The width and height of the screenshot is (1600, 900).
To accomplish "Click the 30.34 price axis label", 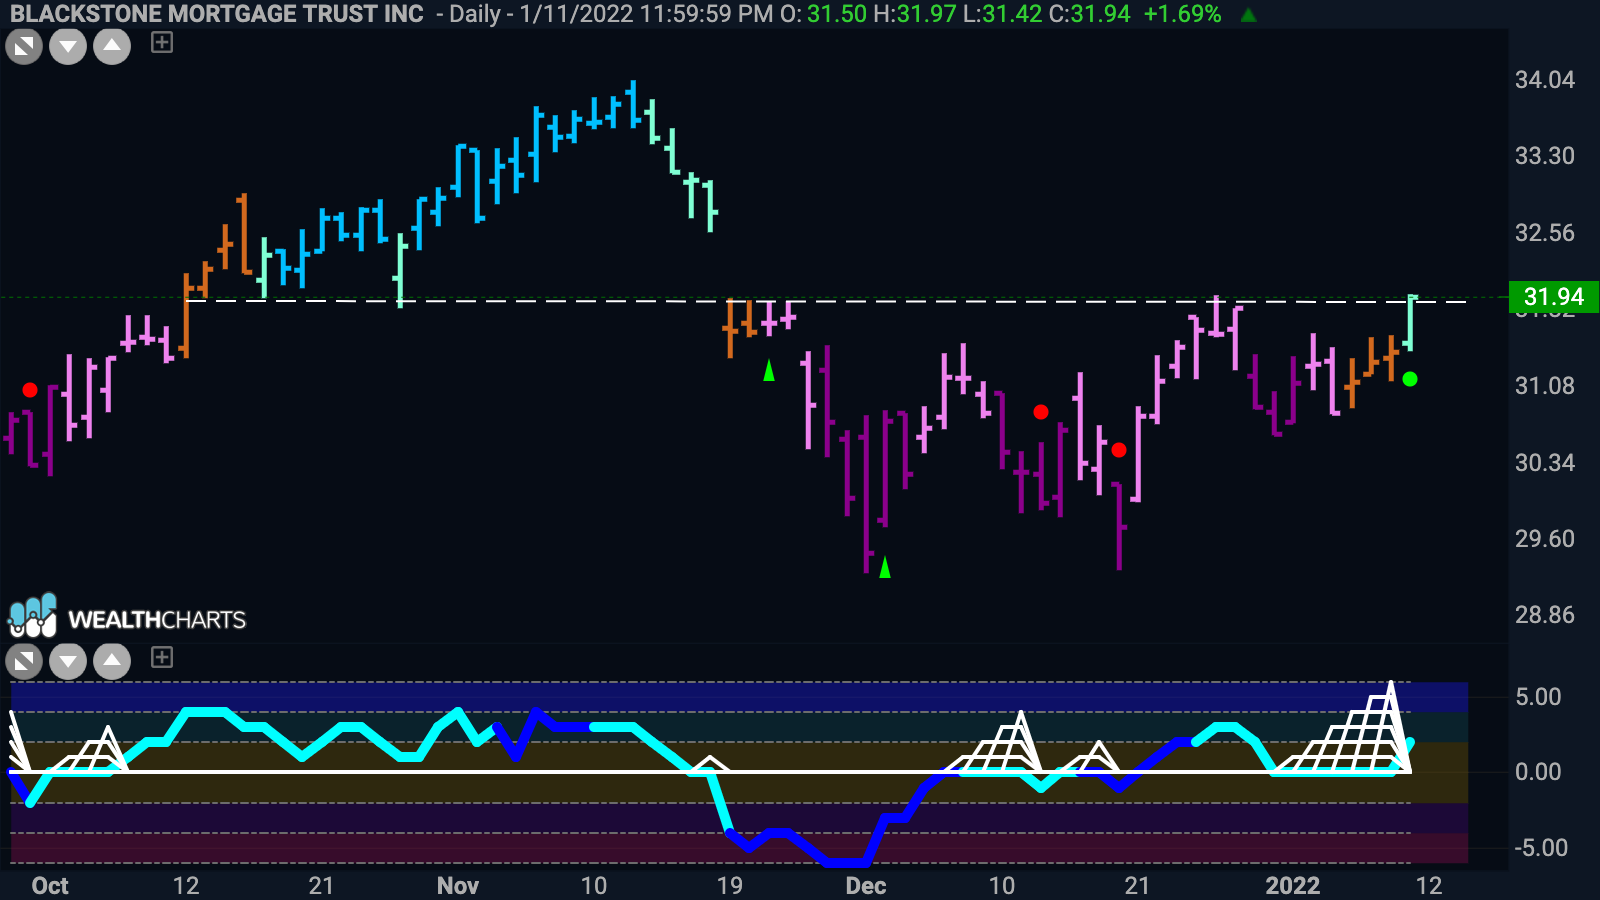I will (x=1545, y=463).
